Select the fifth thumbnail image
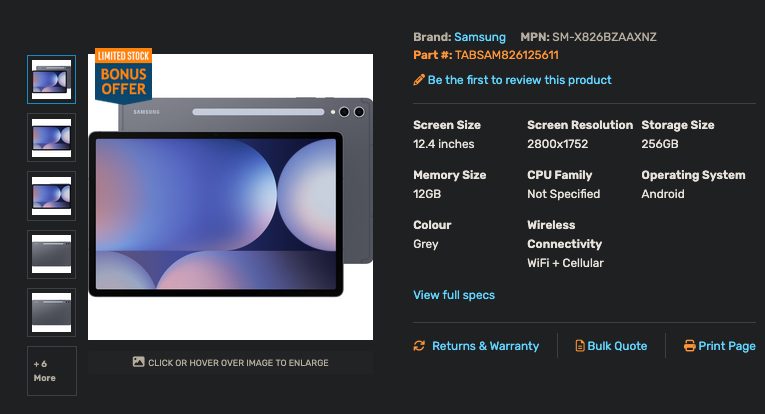Viewport: 765px width, 414px height. point(51,313)
